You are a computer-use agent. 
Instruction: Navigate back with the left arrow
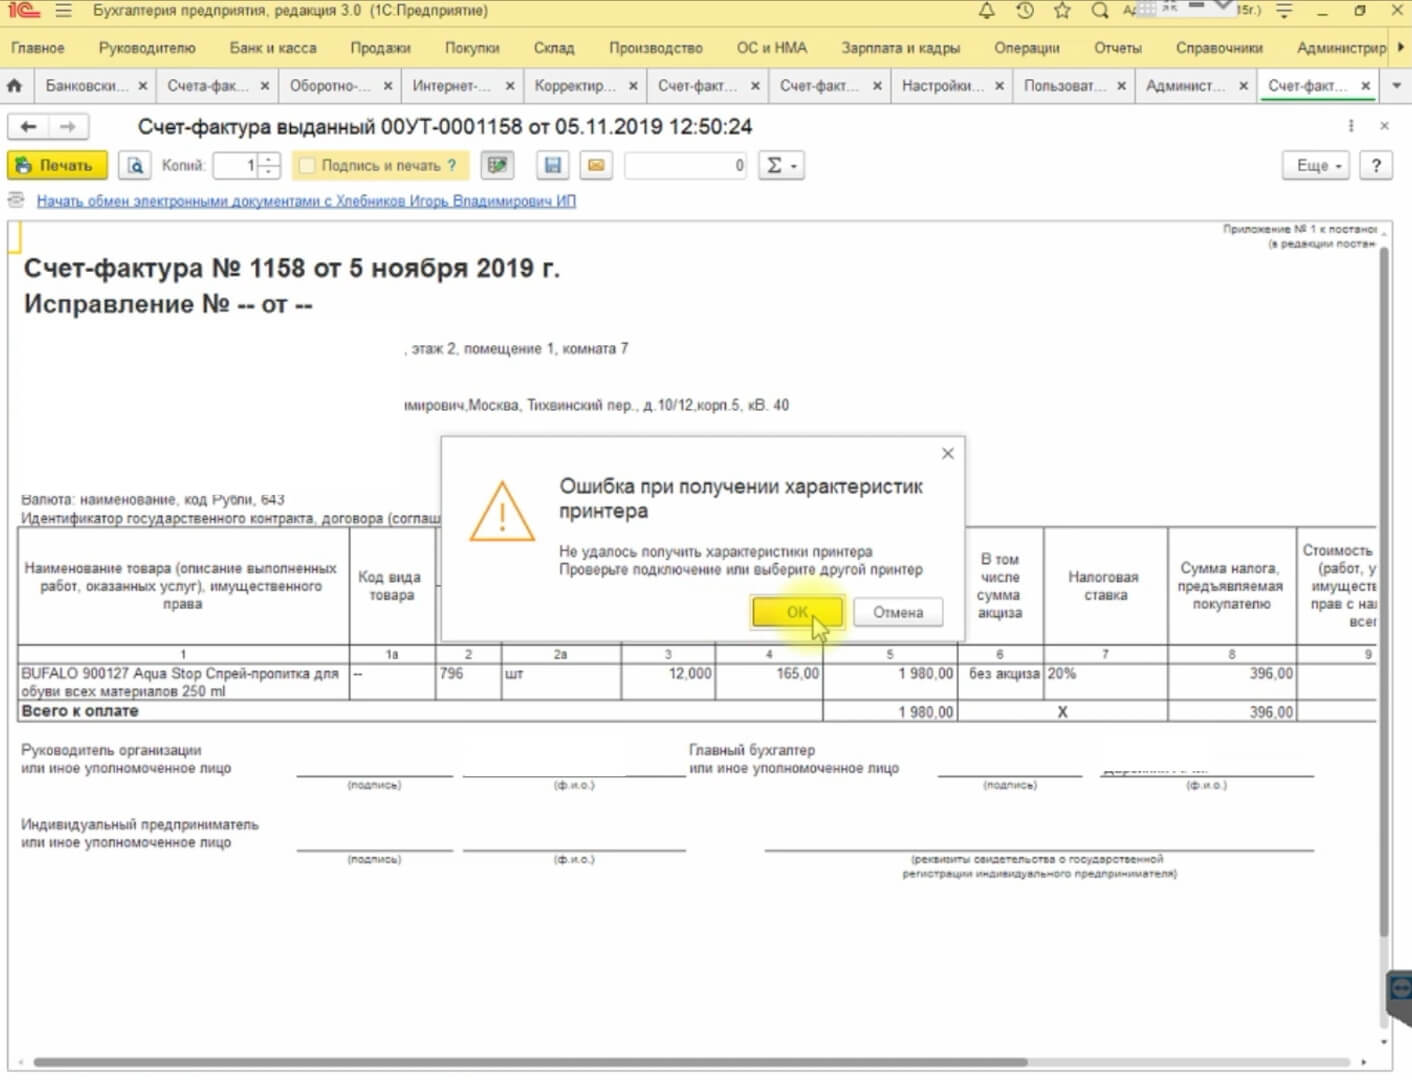tap(28, 126)
